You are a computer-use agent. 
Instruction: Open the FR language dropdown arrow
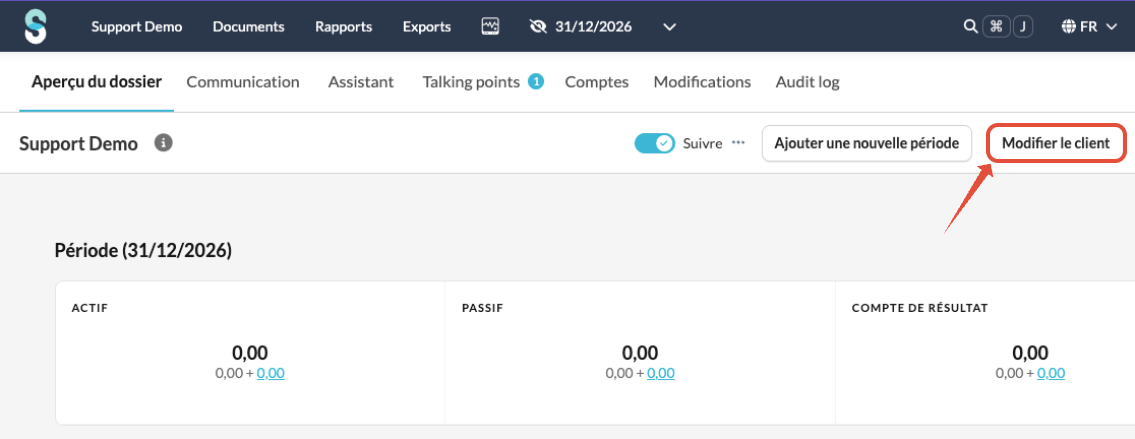click(x=1112, y=27)
